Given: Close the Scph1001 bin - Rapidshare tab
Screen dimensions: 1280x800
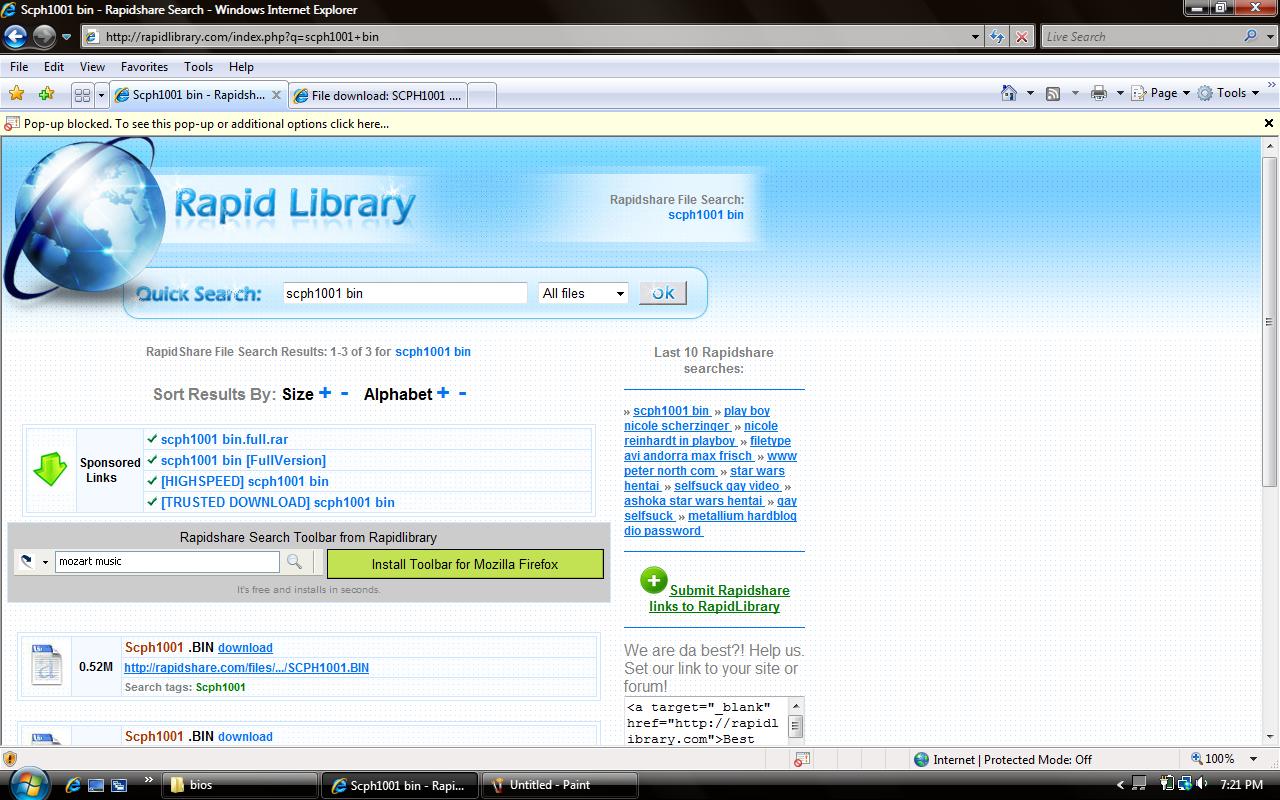Looking at the screenshot, I should tap(277, 96).
